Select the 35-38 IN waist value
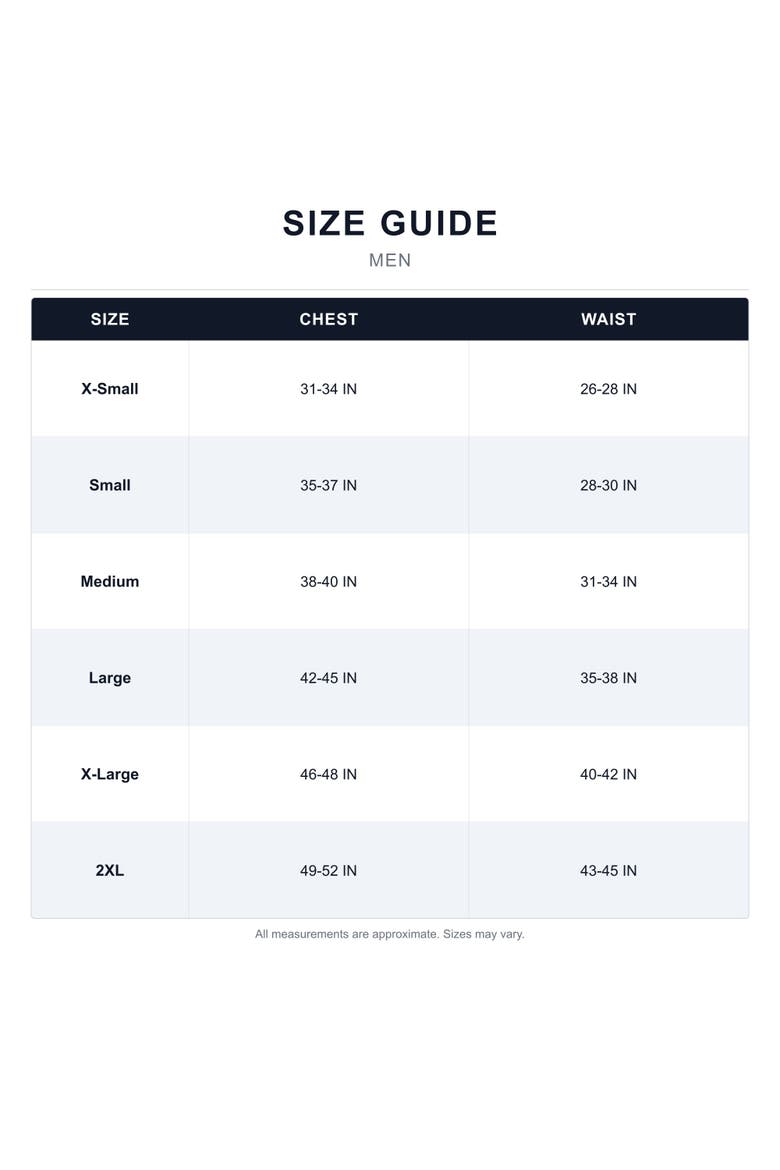780x1170 pixels. (x=608, y=678)
